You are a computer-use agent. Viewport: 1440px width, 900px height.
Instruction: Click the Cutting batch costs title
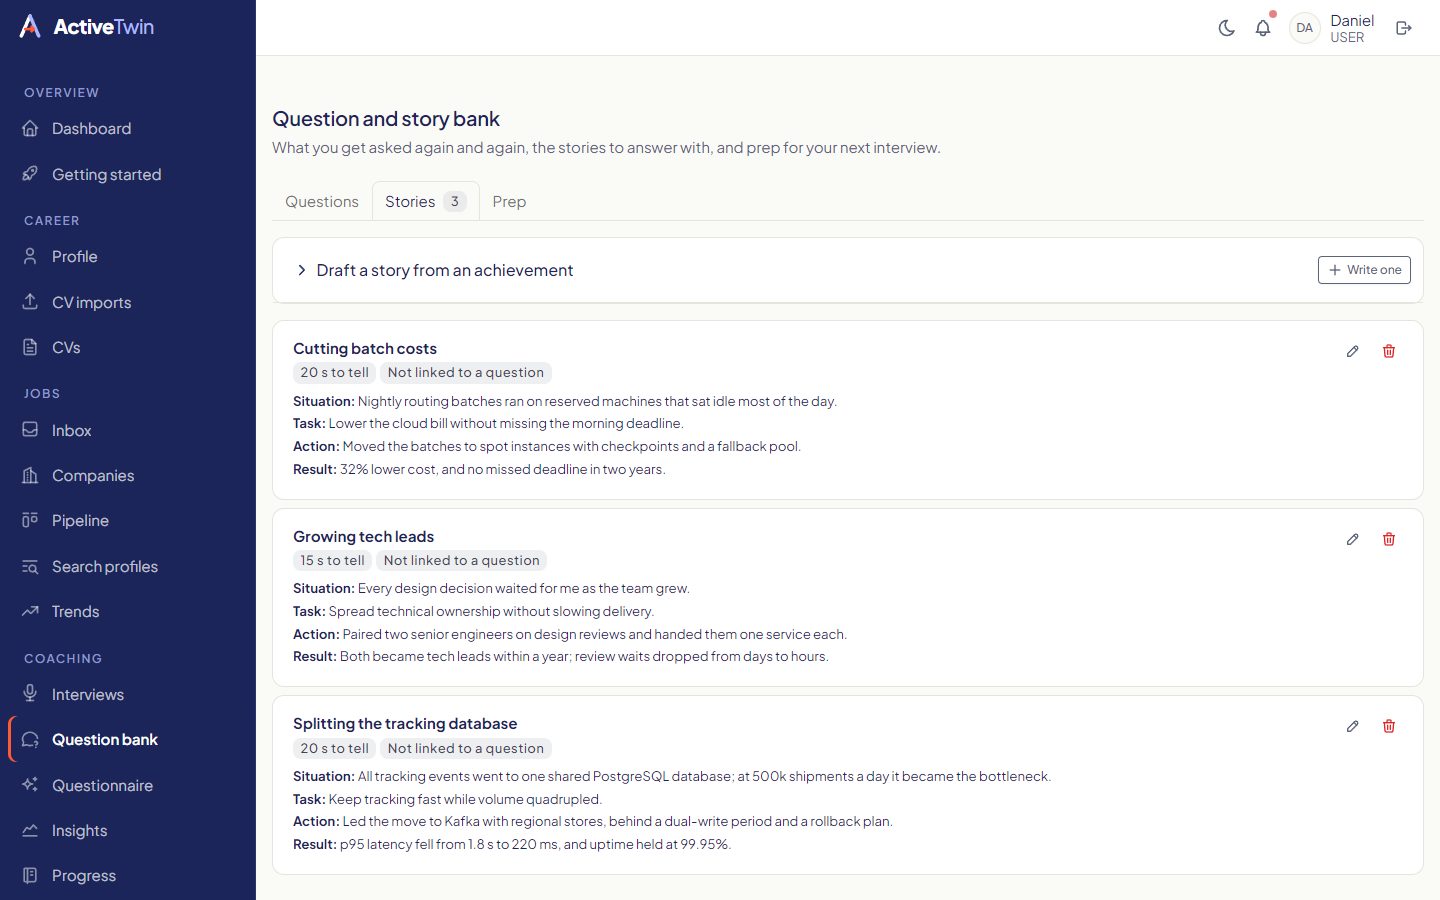click(365, 349)
